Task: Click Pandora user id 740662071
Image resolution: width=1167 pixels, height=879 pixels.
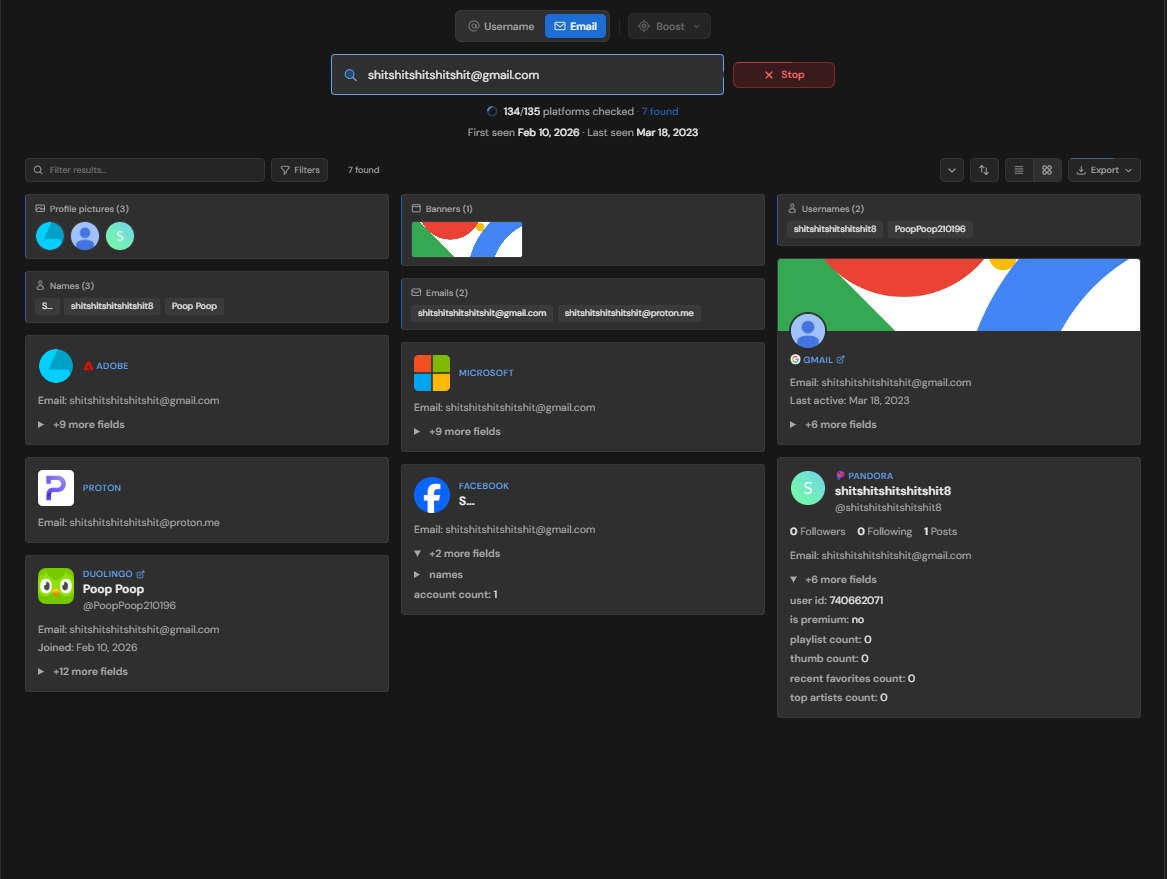Action: [856, 601]
